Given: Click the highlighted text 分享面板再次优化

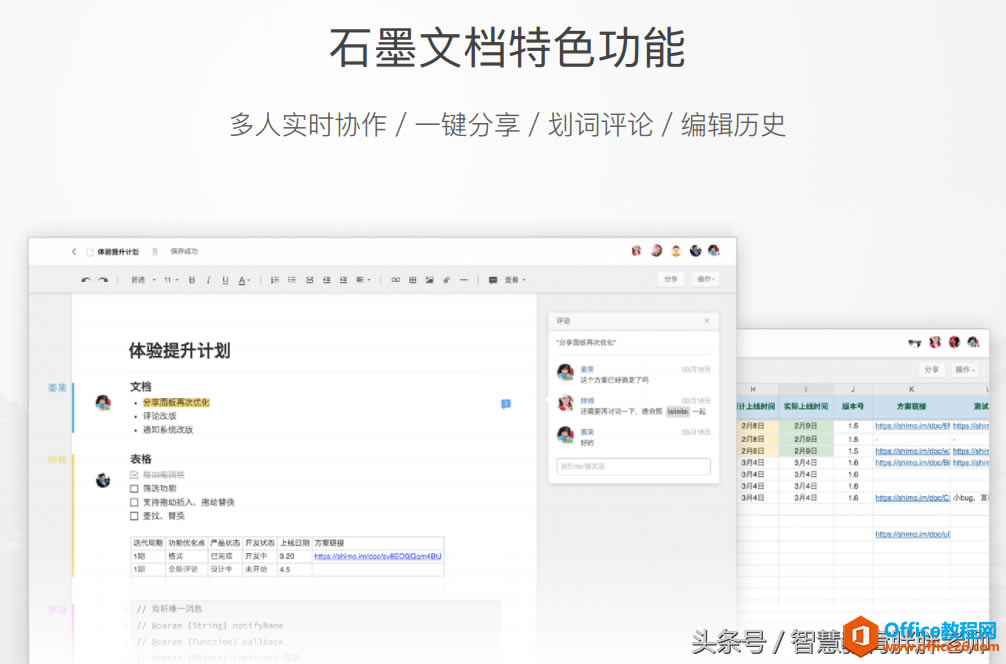Looking at the screenshot, I should point(176,402).
